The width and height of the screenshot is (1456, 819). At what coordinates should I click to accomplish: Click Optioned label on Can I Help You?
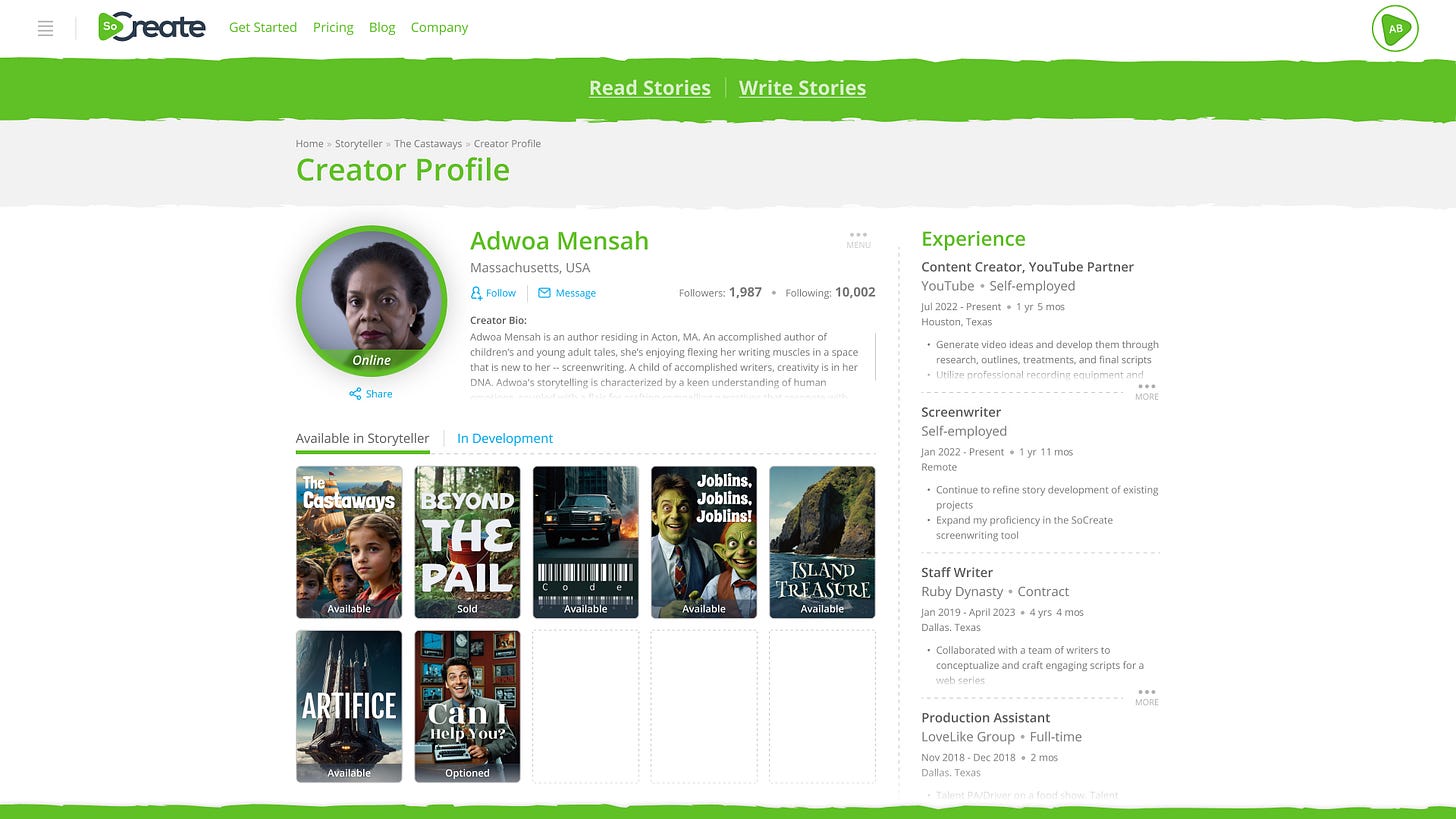[467, 773]
